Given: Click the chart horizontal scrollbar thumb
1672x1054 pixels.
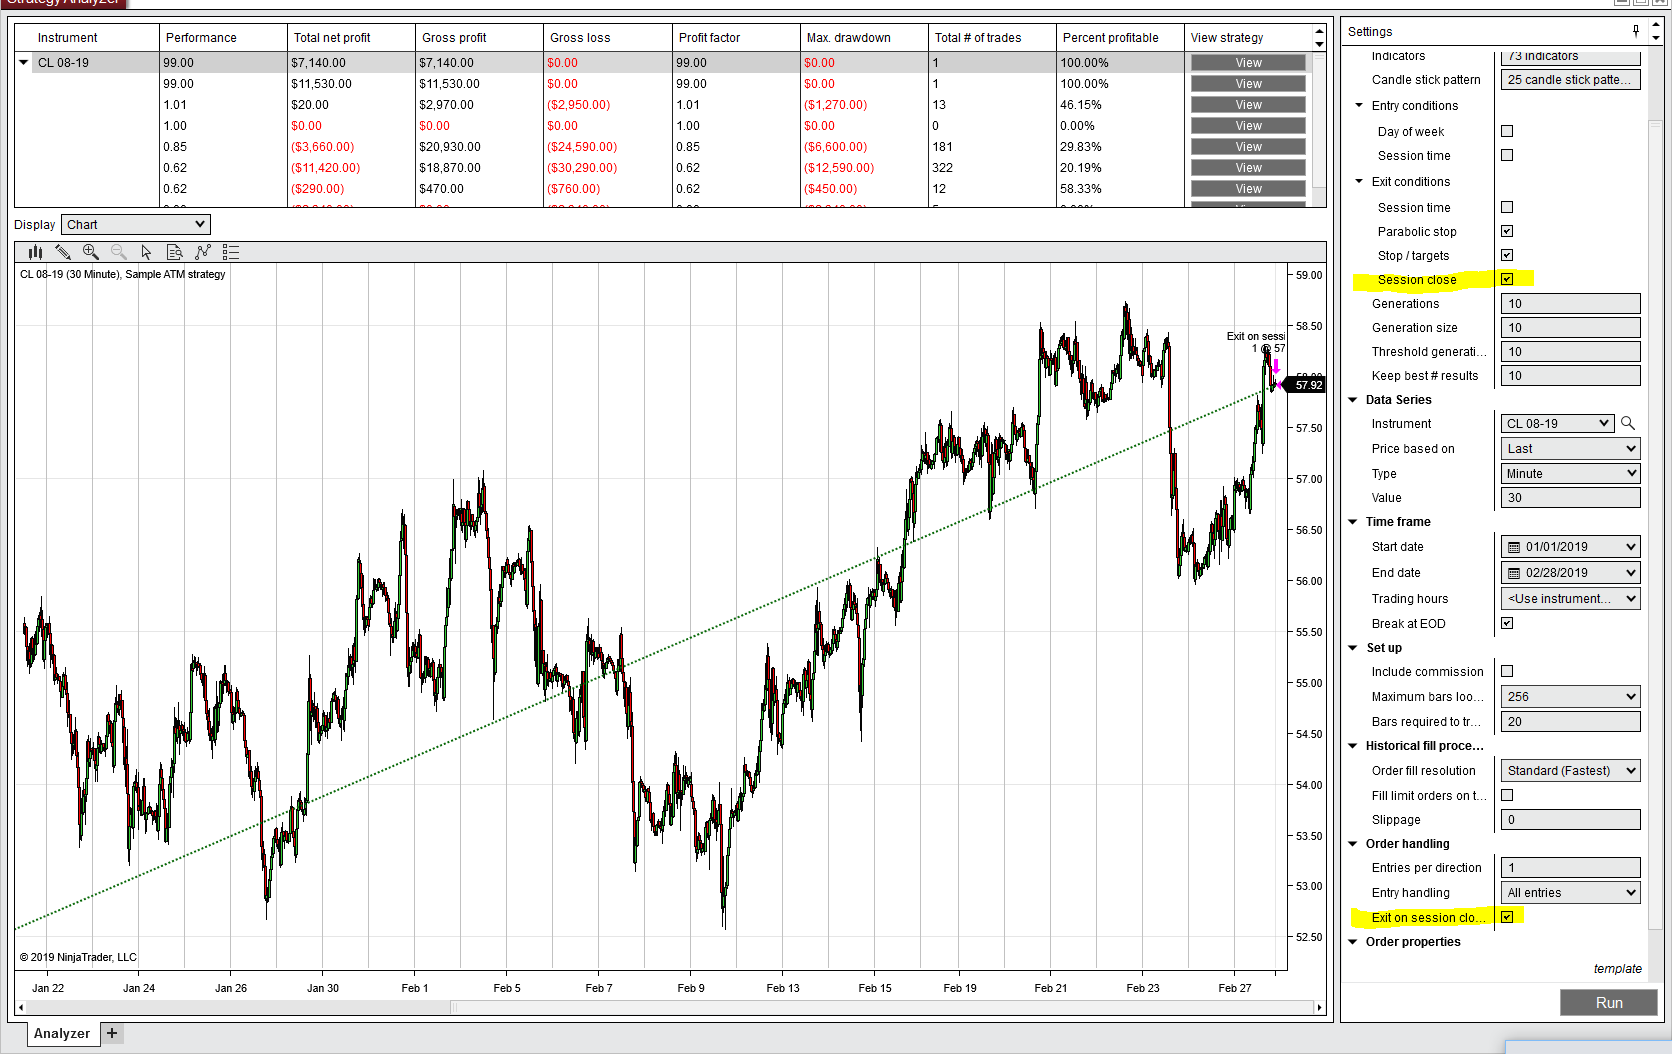Looking at the screenshot, I should click(881, 1007).
